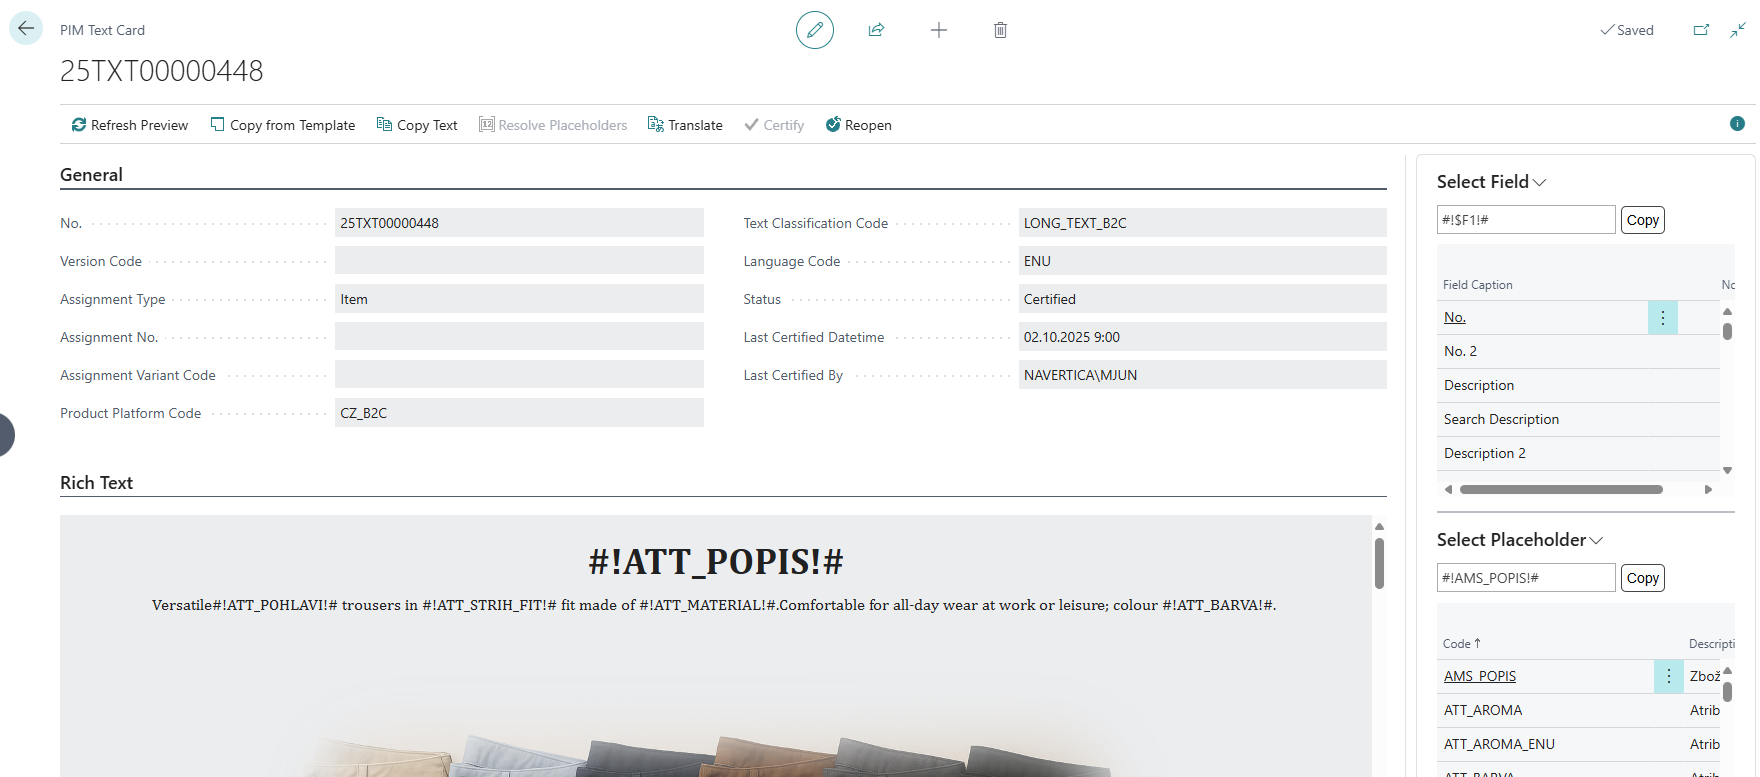Choose Copy from Template
The image size is (1760, 777).
click(x=283, y=125)
